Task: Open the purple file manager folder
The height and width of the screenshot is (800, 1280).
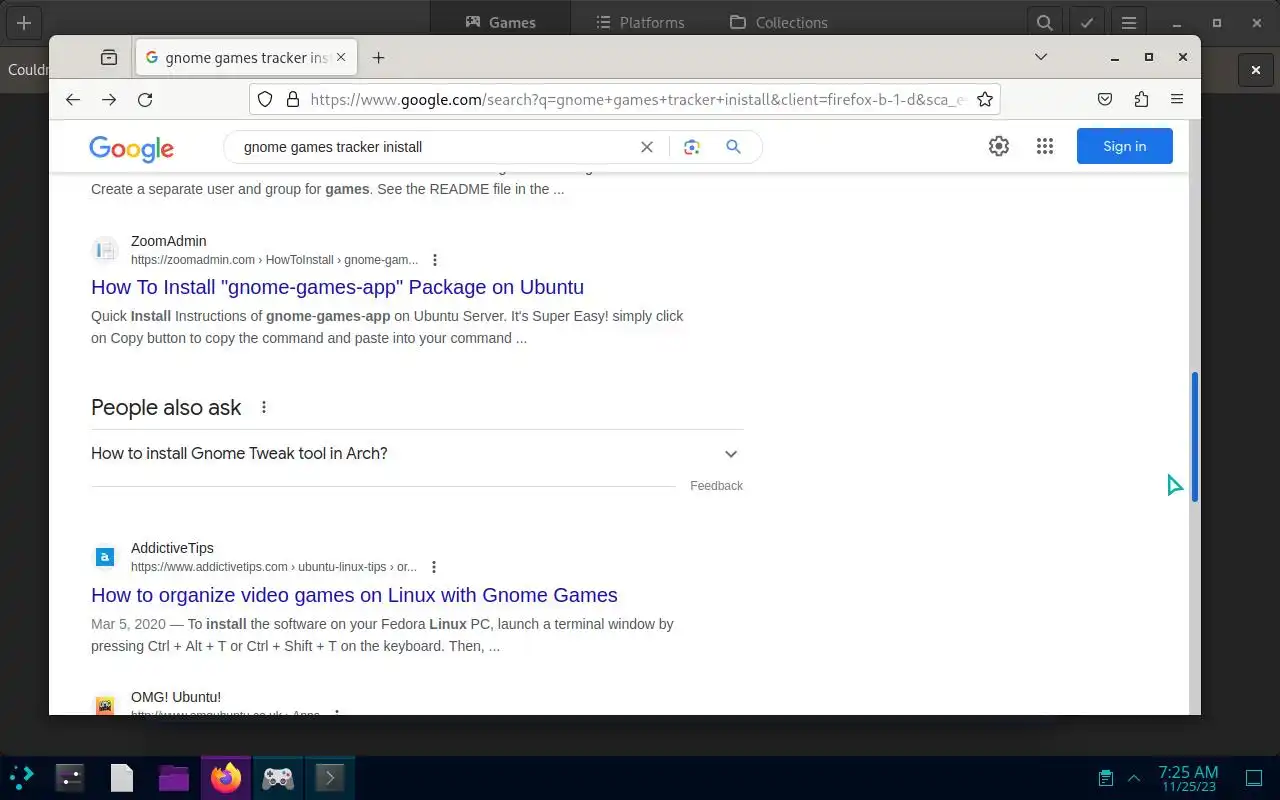Action: click(x=173, y=777)
